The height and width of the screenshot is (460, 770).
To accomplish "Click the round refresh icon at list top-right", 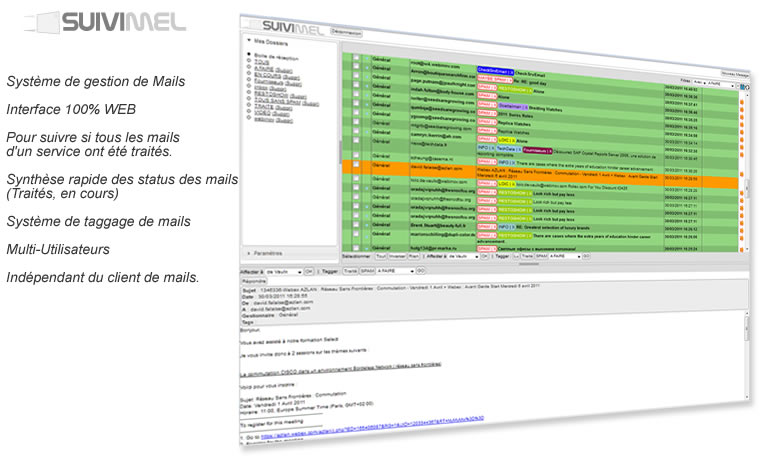I will [x=747, y=87].
